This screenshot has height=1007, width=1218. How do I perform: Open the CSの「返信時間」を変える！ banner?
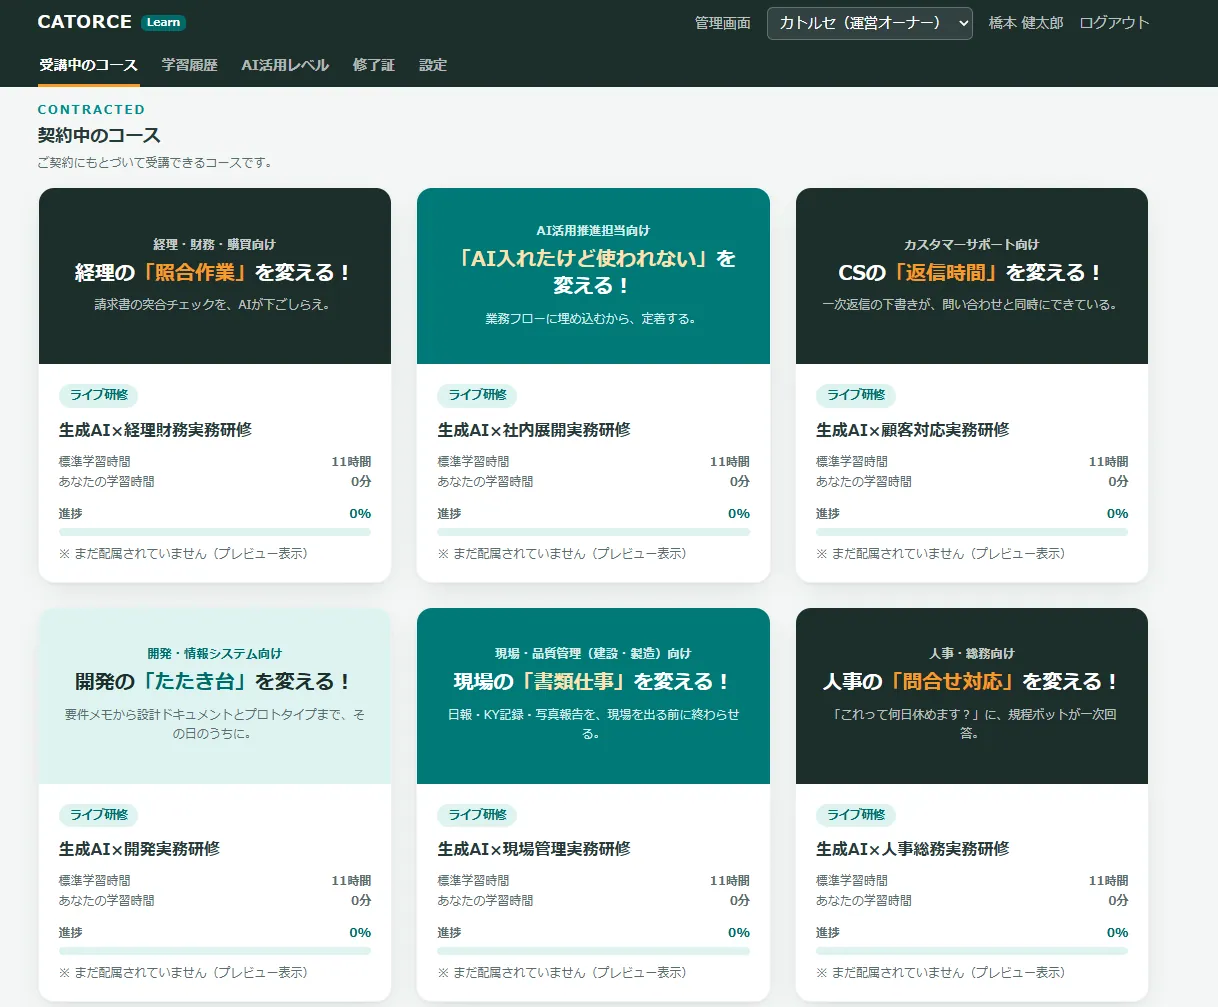972,276
